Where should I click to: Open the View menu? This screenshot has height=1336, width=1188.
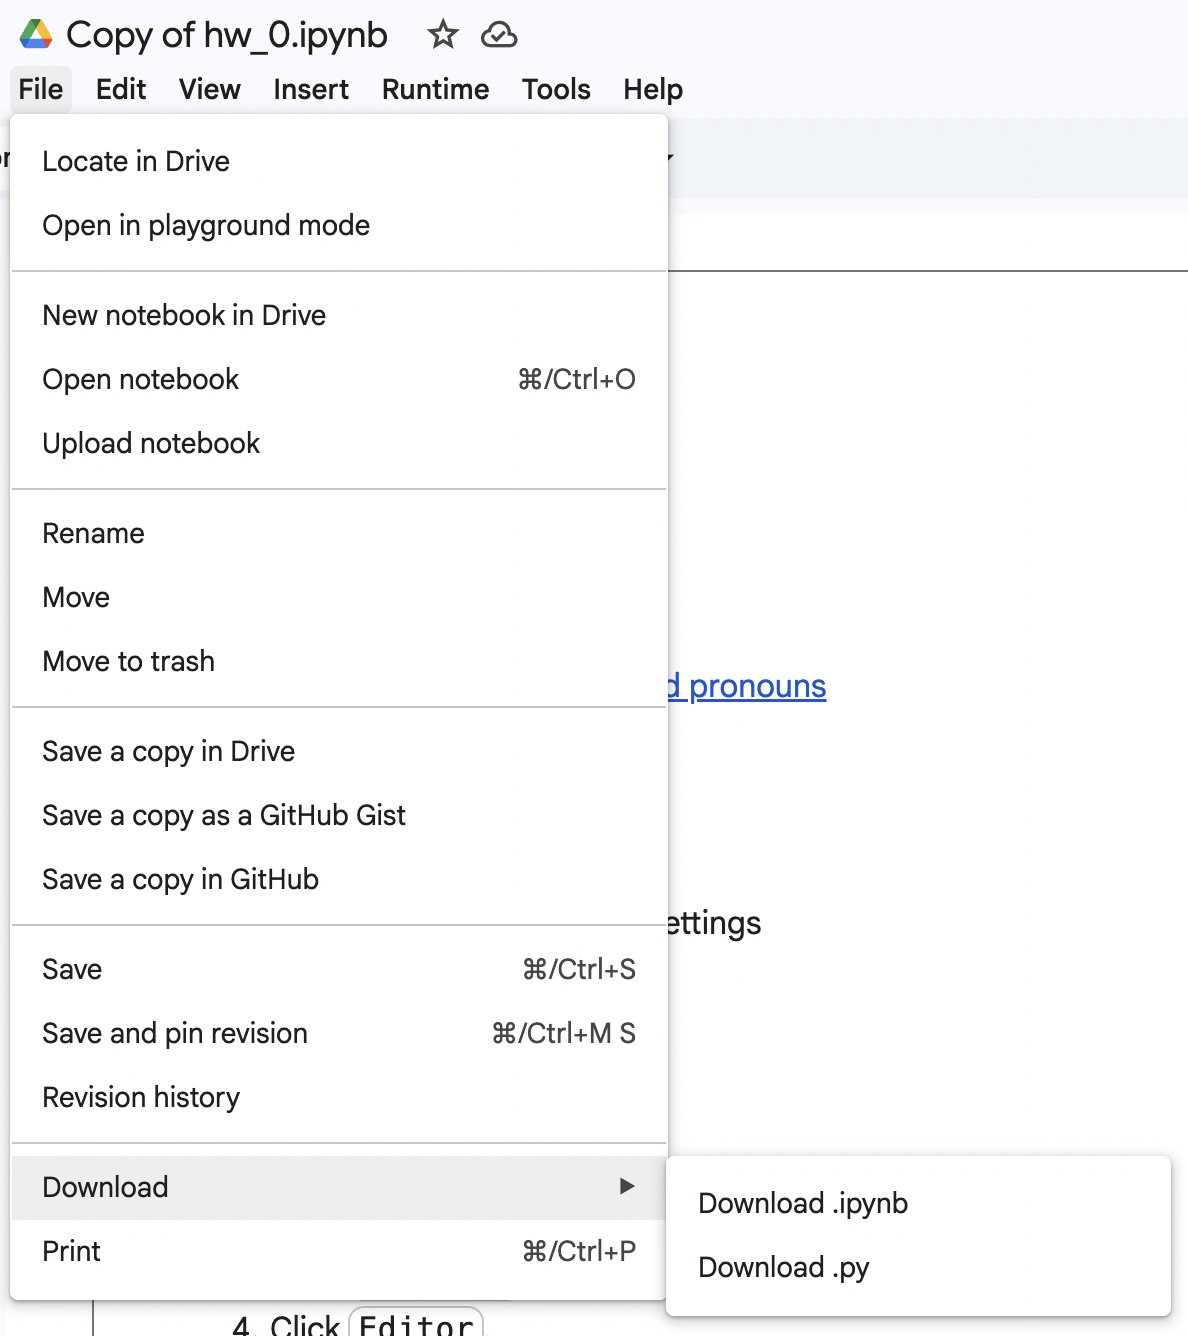tap(210, 90)
